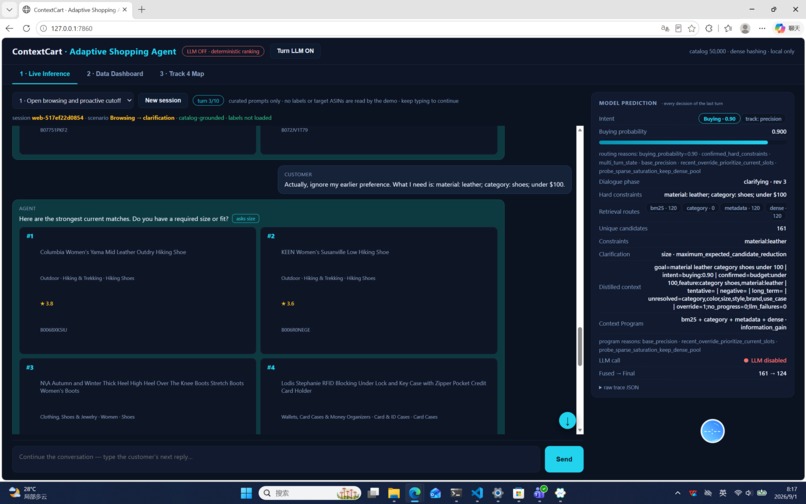The width and height of the screenshot is (806, 504).
Task: Open Task View from the taskbar
Action: (x=373, y=493)
